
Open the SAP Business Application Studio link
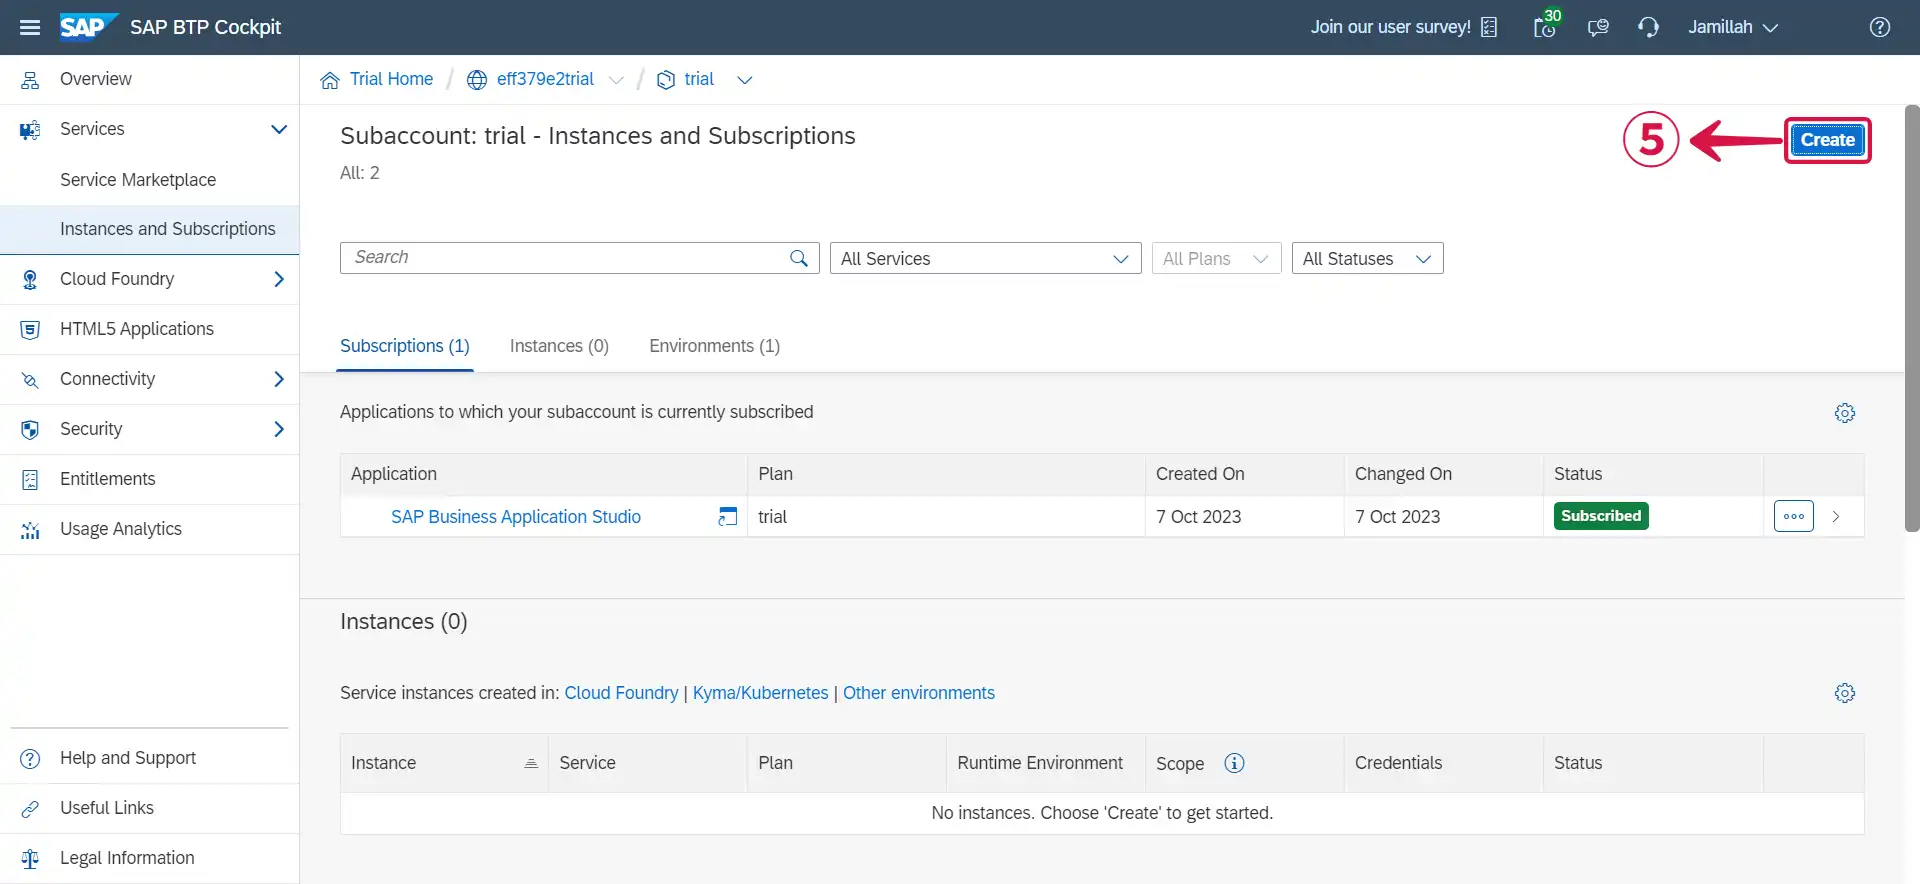pos(516,517)
